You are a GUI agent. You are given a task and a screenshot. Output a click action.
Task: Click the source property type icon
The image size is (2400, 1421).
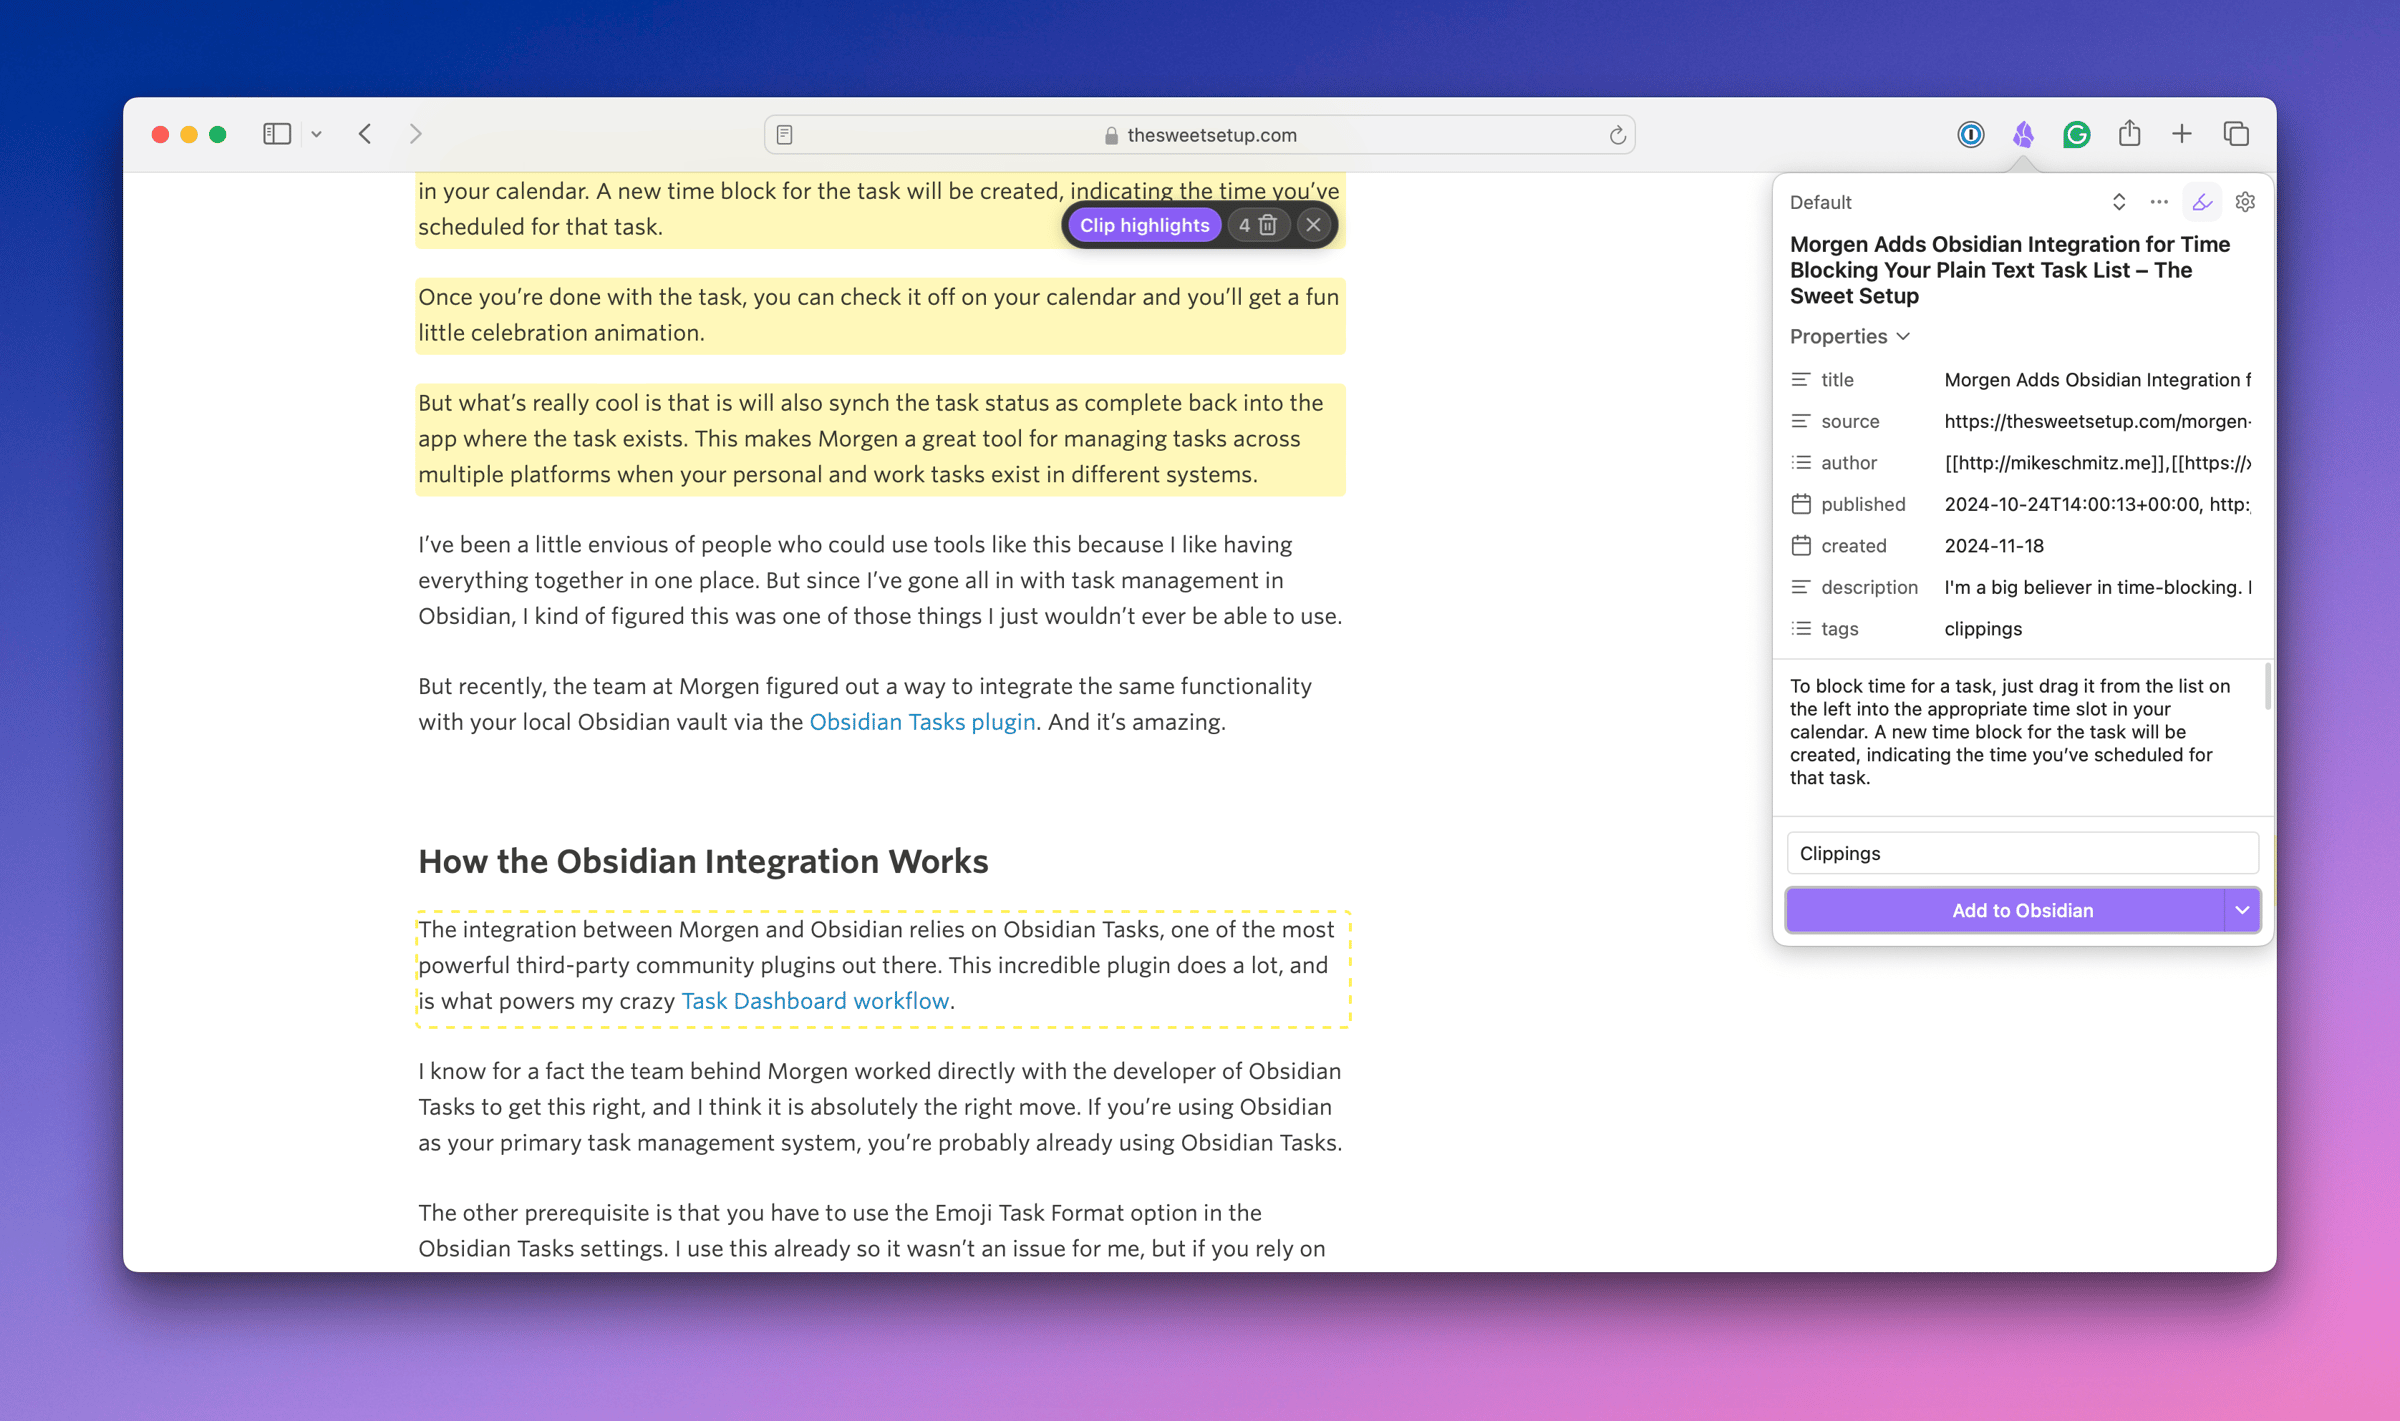pyautogui.click(x=1801, y=421)
